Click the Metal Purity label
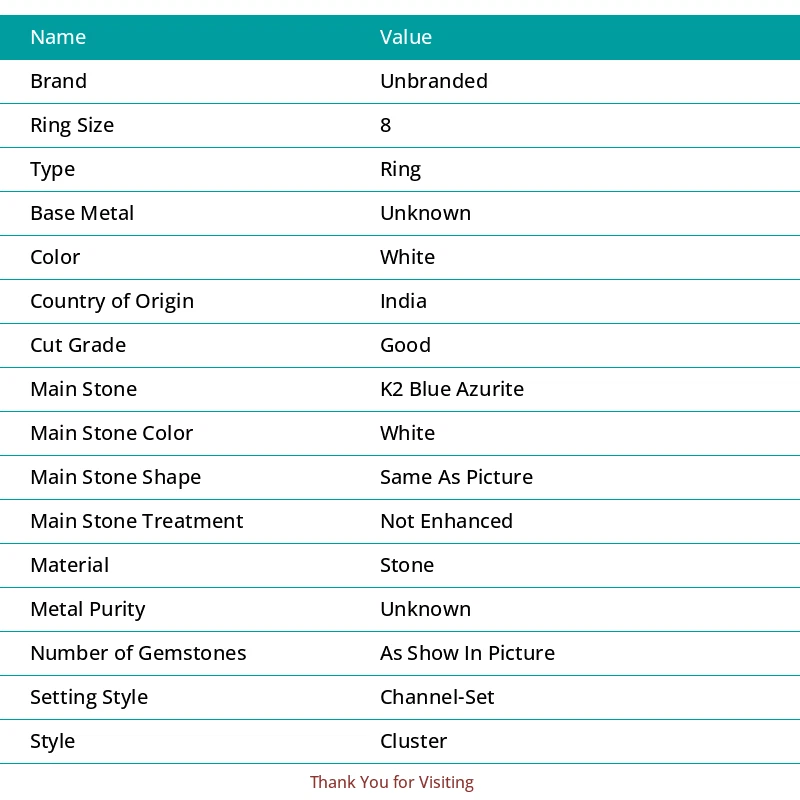This screenshot has height=800, width=800. point(88,609)
